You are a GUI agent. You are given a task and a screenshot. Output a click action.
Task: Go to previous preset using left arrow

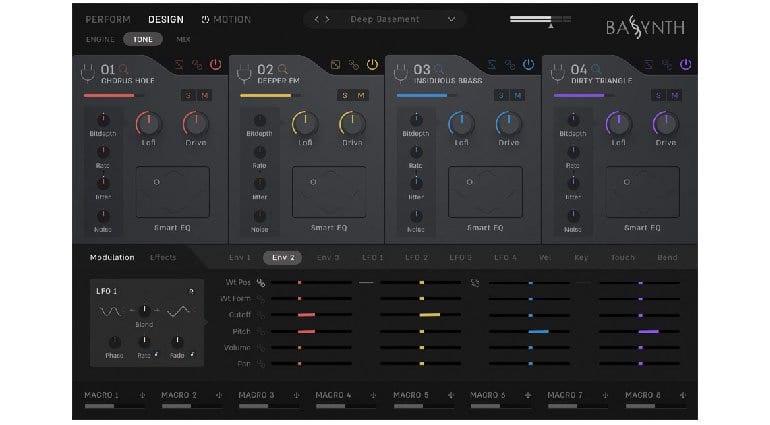click(316, 19)
